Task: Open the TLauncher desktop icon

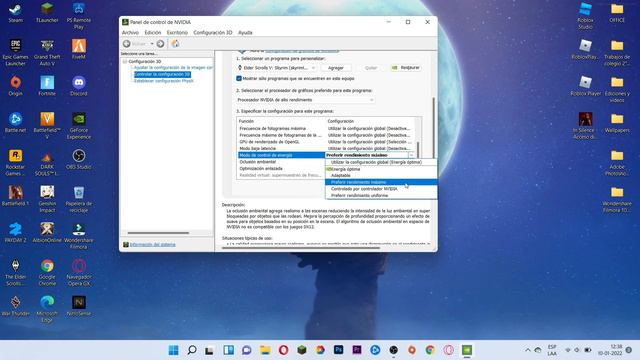Action: point(47,12)
